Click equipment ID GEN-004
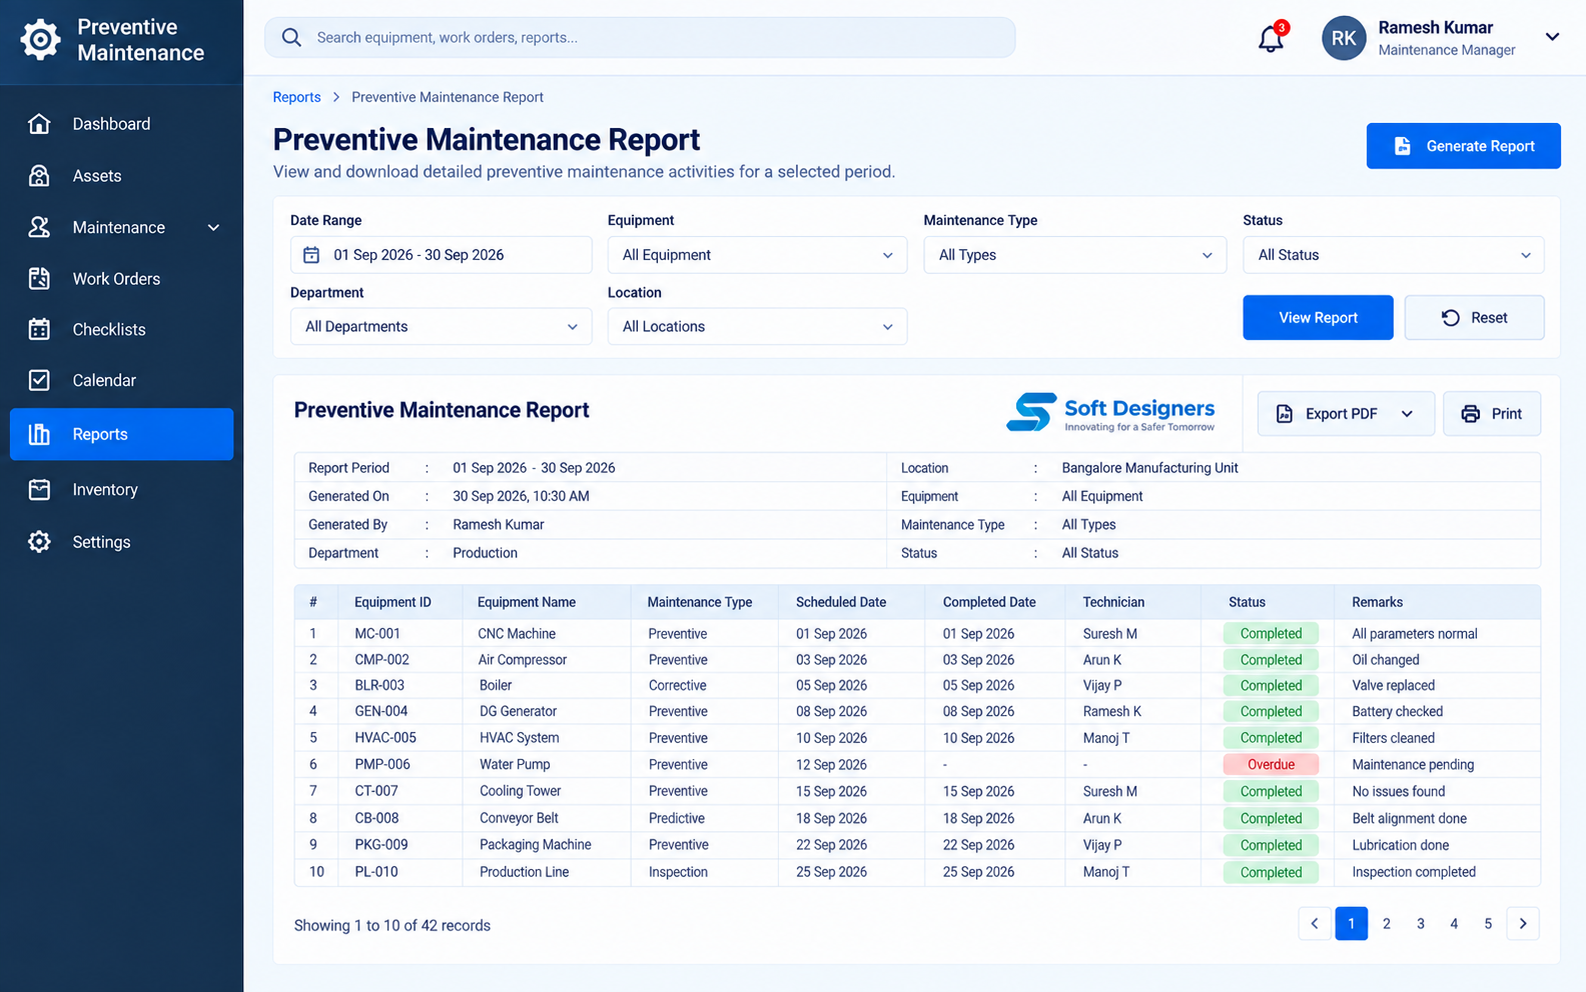The height and width of the screenshot is (992, 1586). [381, 712]
